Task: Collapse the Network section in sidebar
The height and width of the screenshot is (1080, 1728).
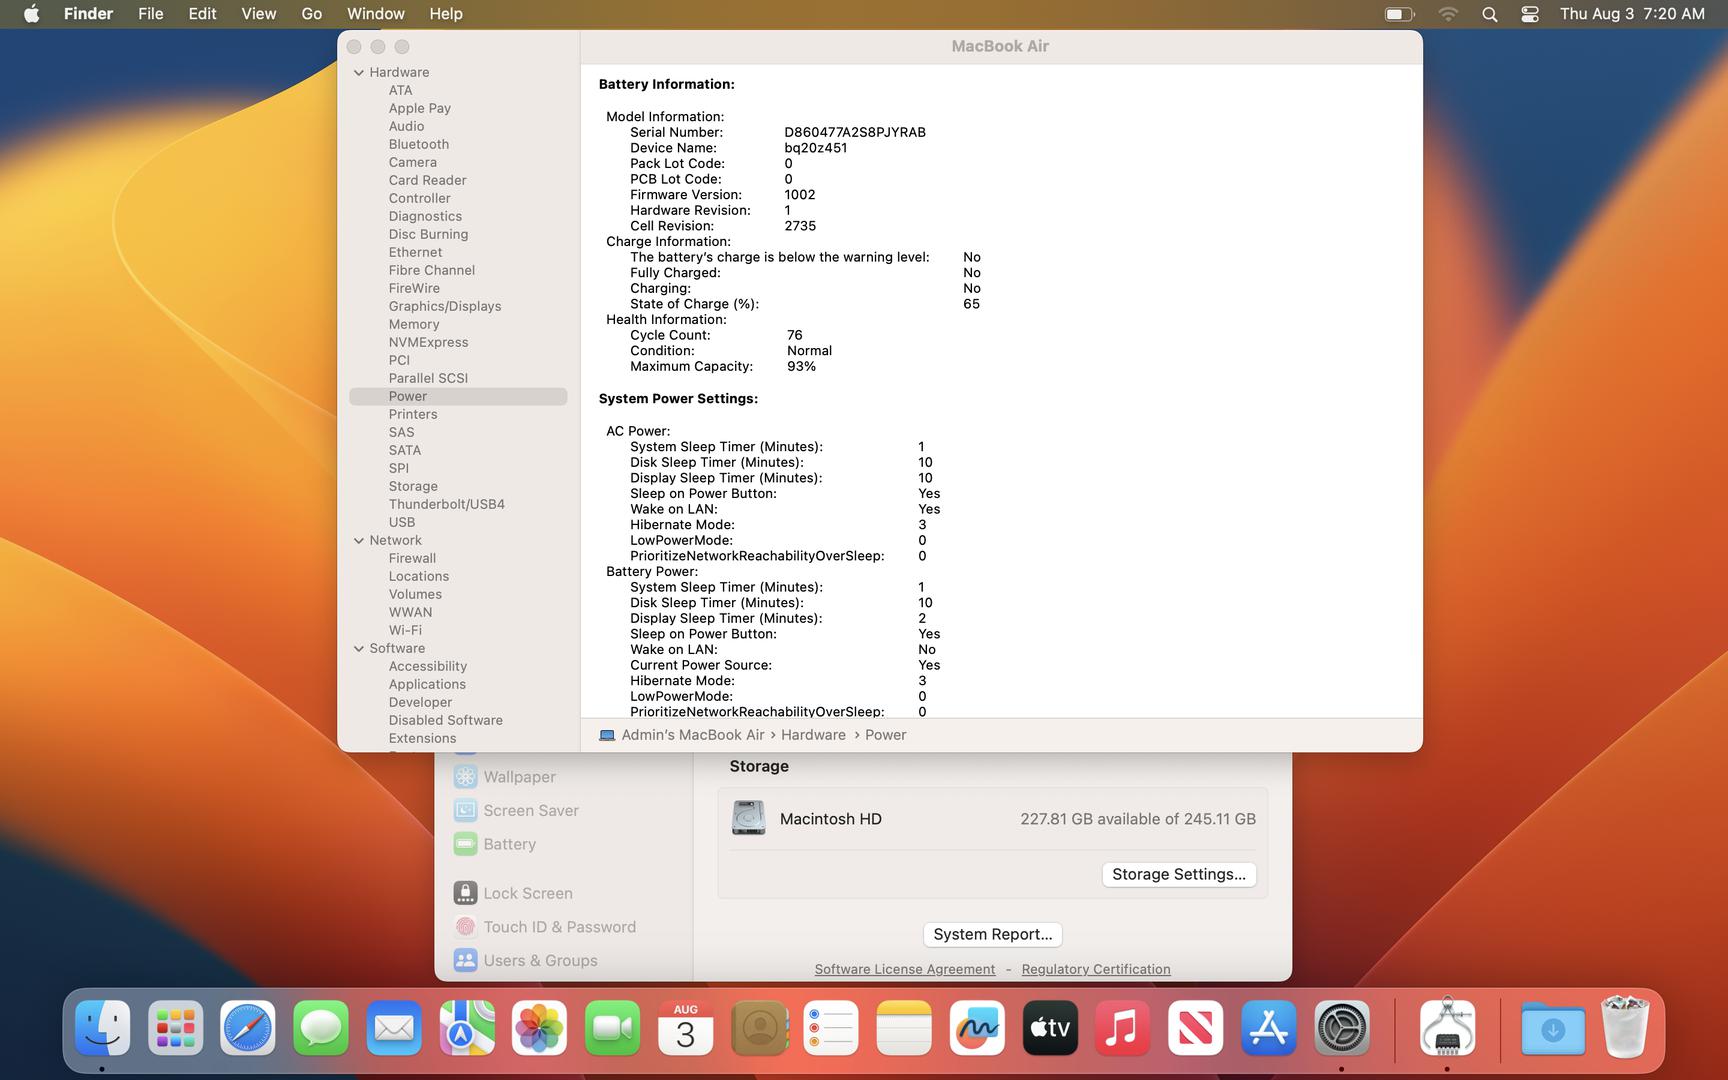Action: (359, 540)
